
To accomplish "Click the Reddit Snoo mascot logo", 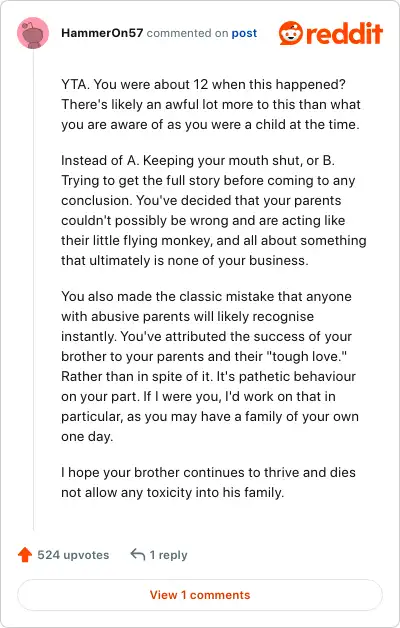I will (290, 33).
